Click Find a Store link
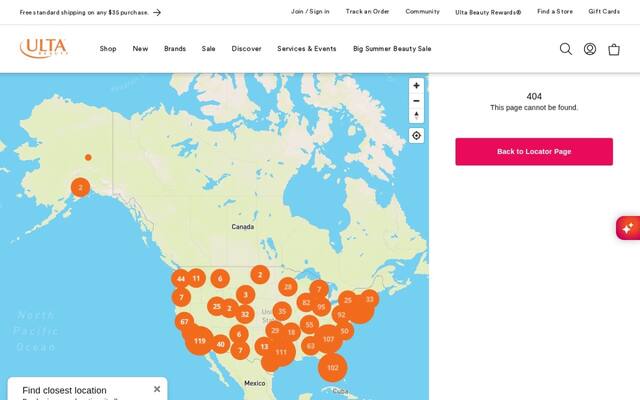Screen dimensions: 640x400 [555, 12]
